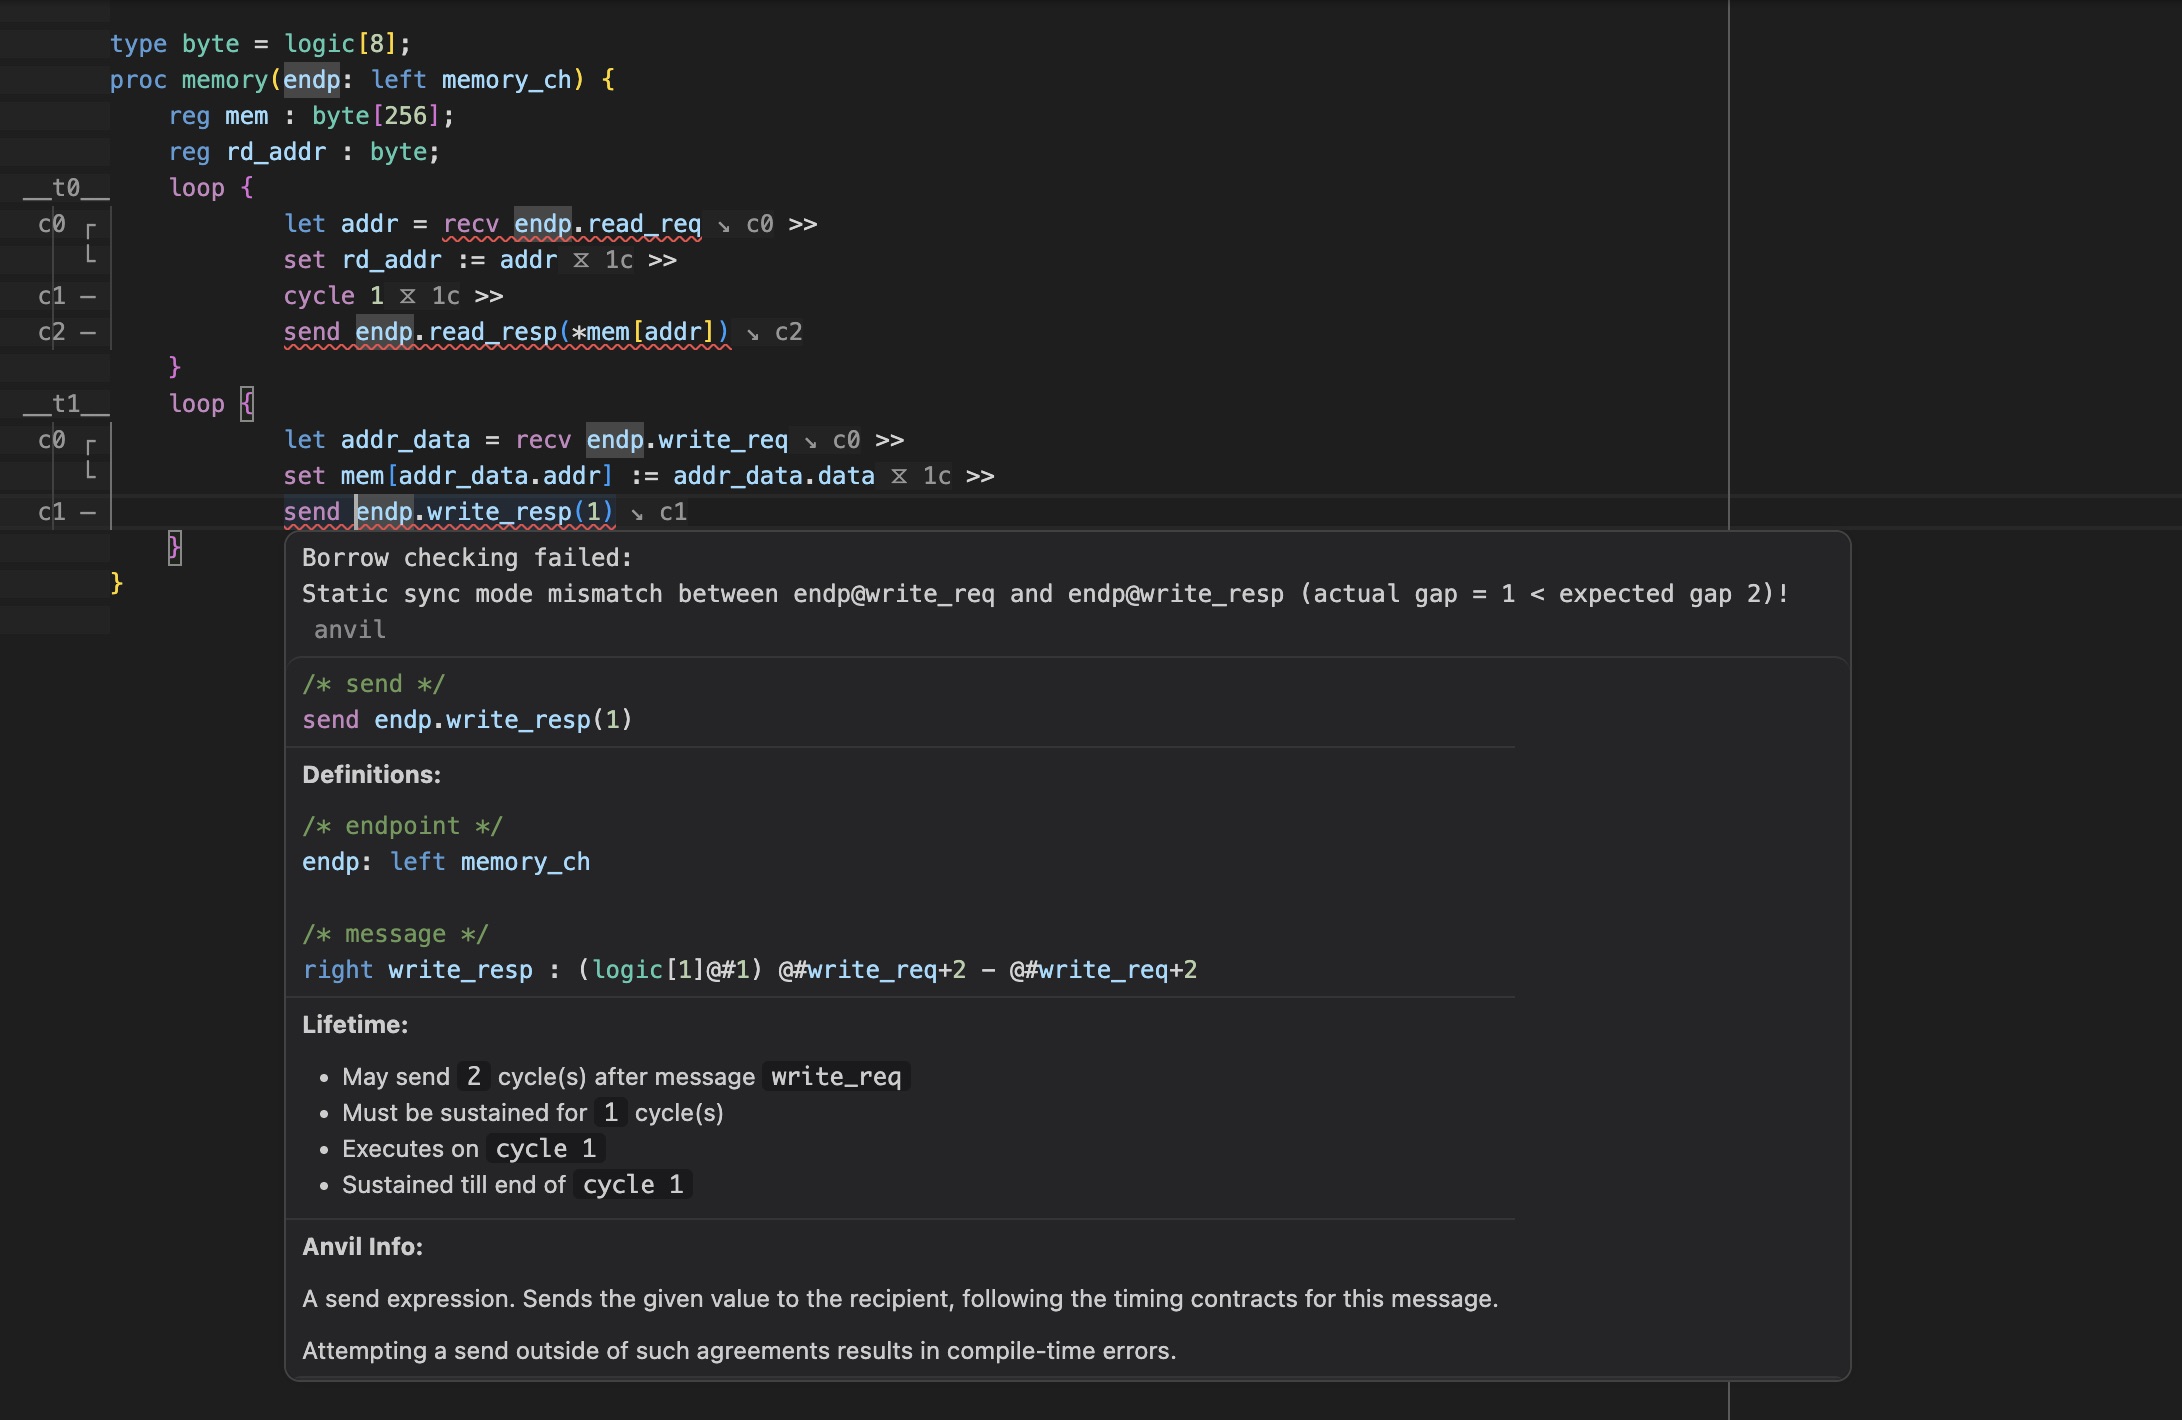This screenshot has width=2182, height=1420.
Task: Click the 'anvil' source label in the popup
Action: click(x=350, y=630)
